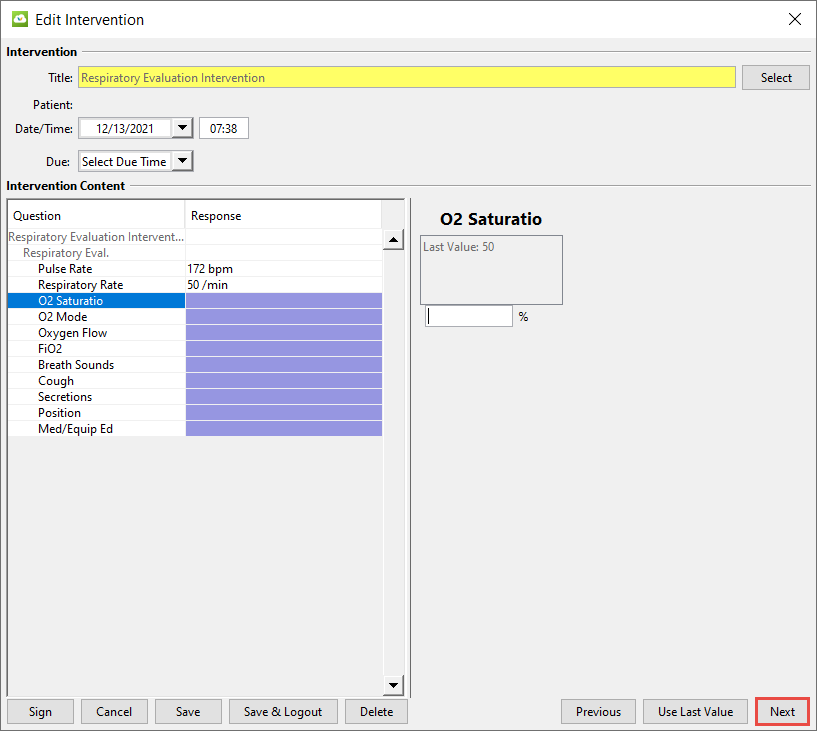This screenshot has height=731, width=817.
Task: Cancel editing the intervention
Action: (x=114, y=712)
